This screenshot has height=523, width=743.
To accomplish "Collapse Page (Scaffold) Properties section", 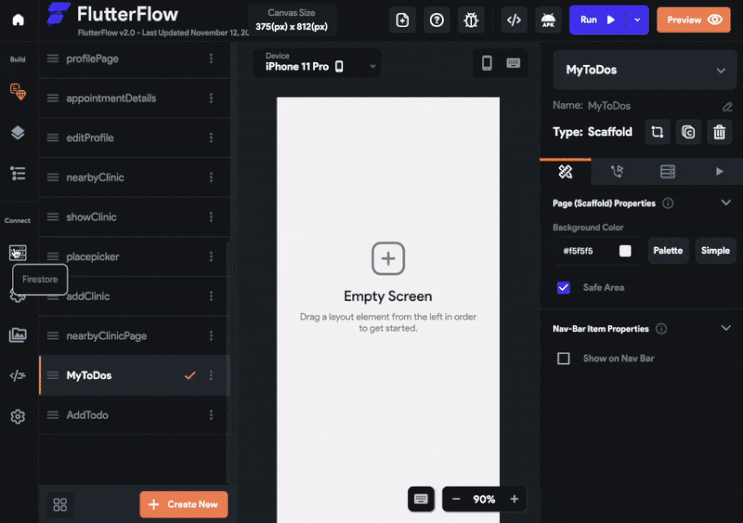I will [x=725, y=203].
